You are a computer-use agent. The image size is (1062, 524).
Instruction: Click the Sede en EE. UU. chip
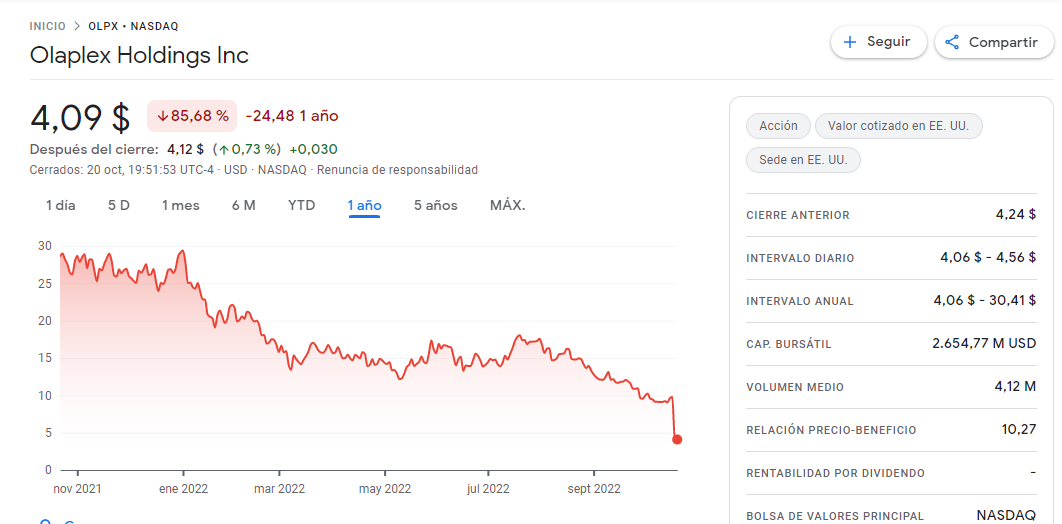[803, 160]
